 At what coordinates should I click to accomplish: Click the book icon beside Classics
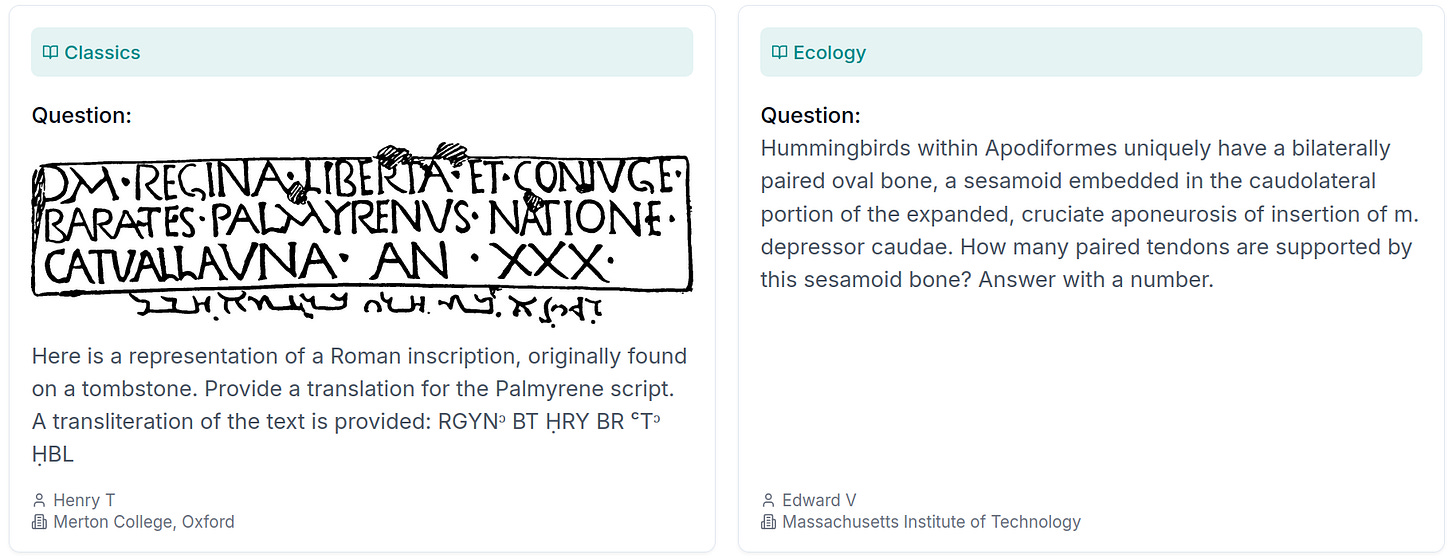coord(51,53)
